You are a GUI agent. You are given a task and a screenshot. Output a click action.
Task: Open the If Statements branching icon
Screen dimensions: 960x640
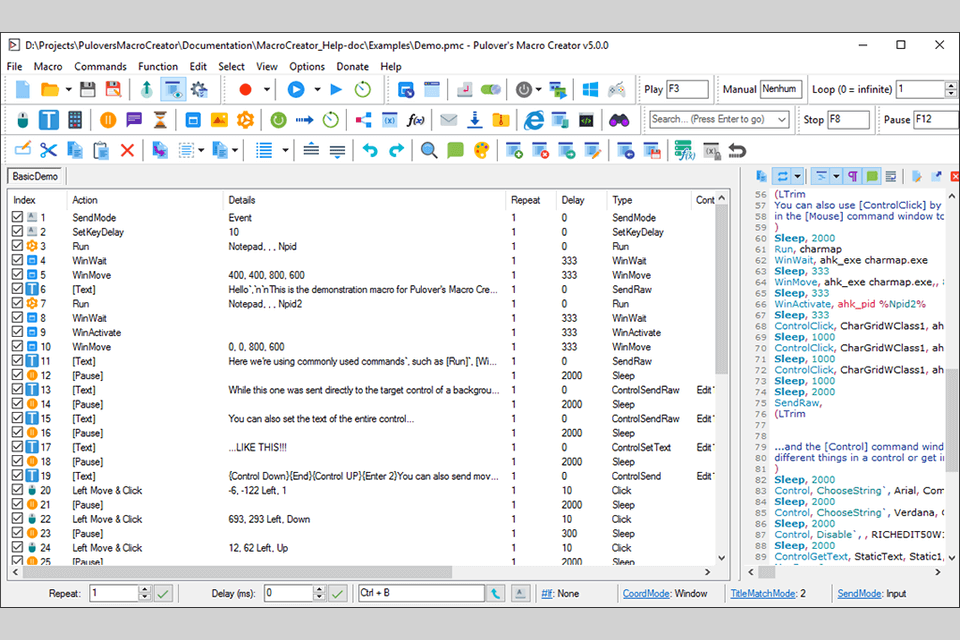(x=364, y=119)
